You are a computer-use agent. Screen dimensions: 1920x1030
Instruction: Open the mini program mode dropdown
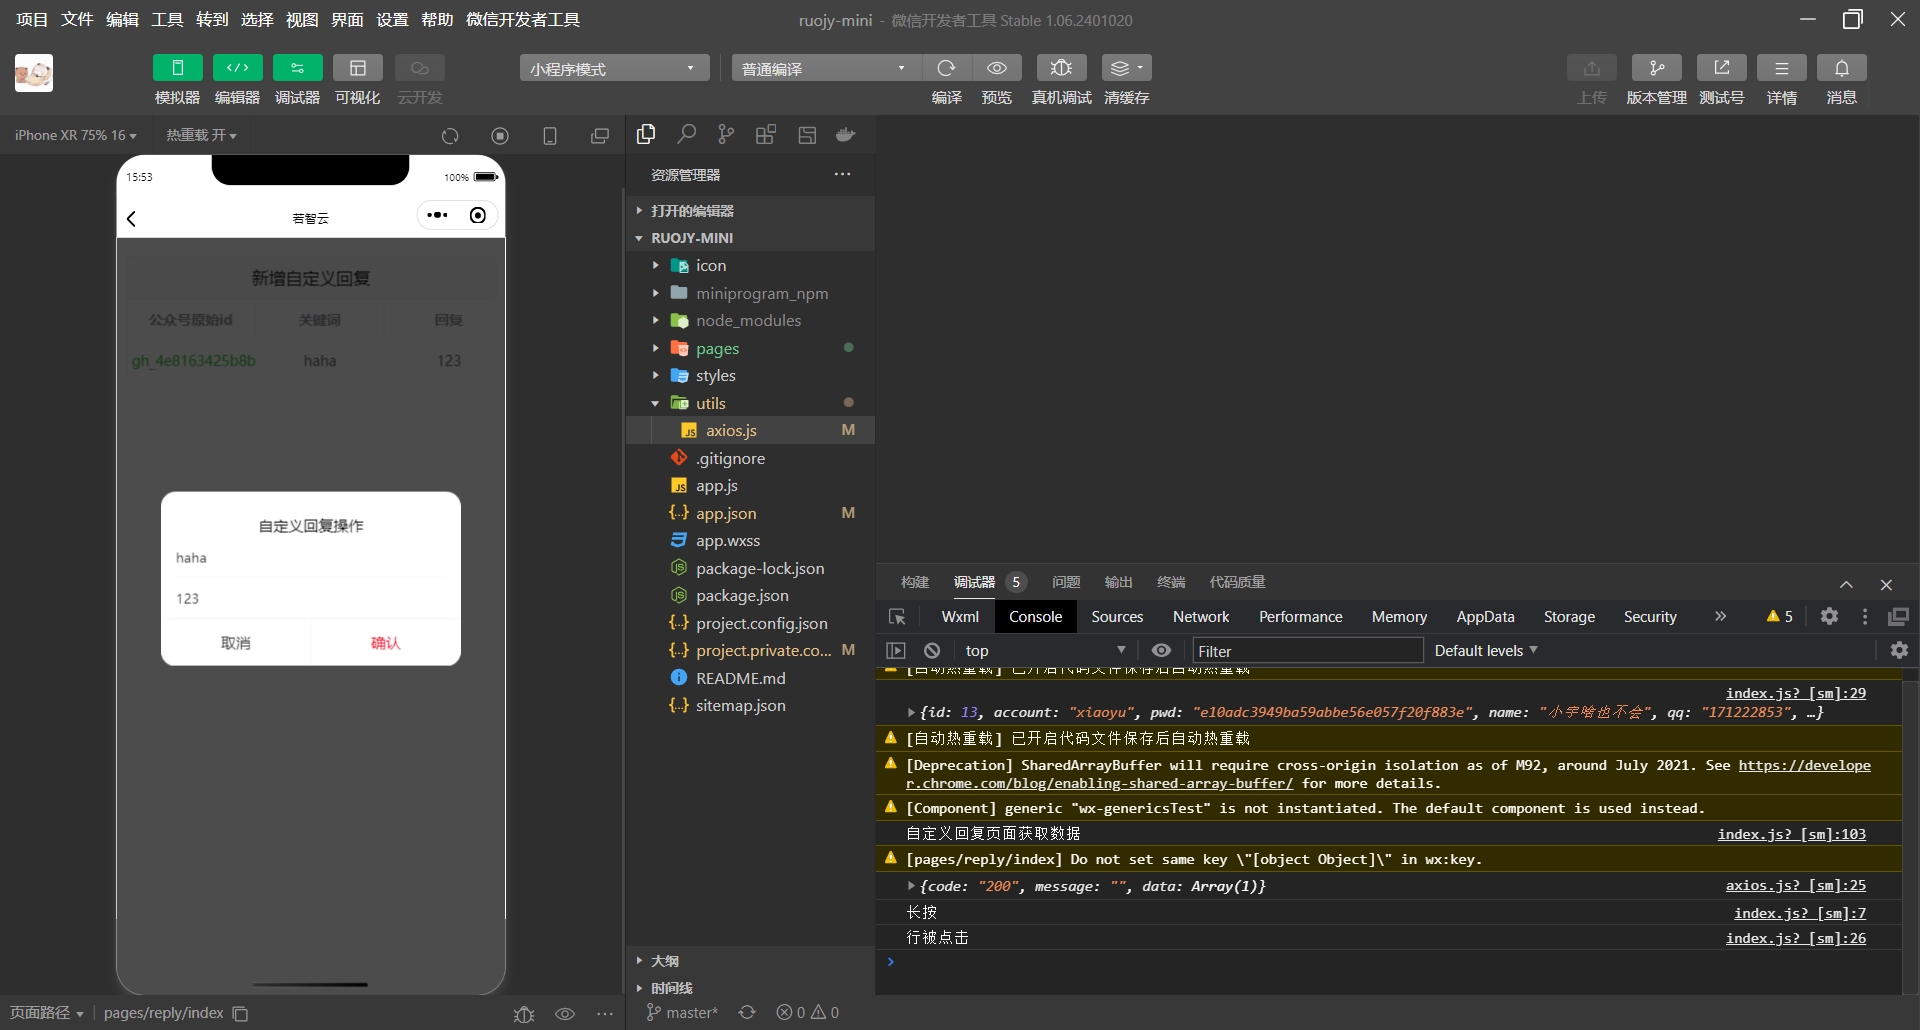614,68
